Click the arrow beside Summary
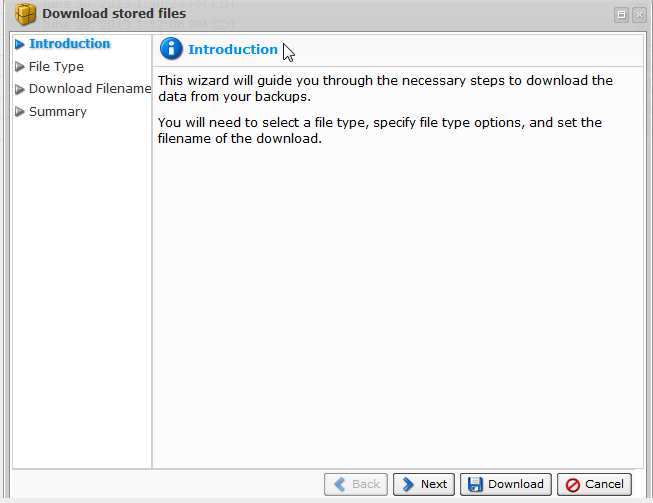 pos(19,112)
